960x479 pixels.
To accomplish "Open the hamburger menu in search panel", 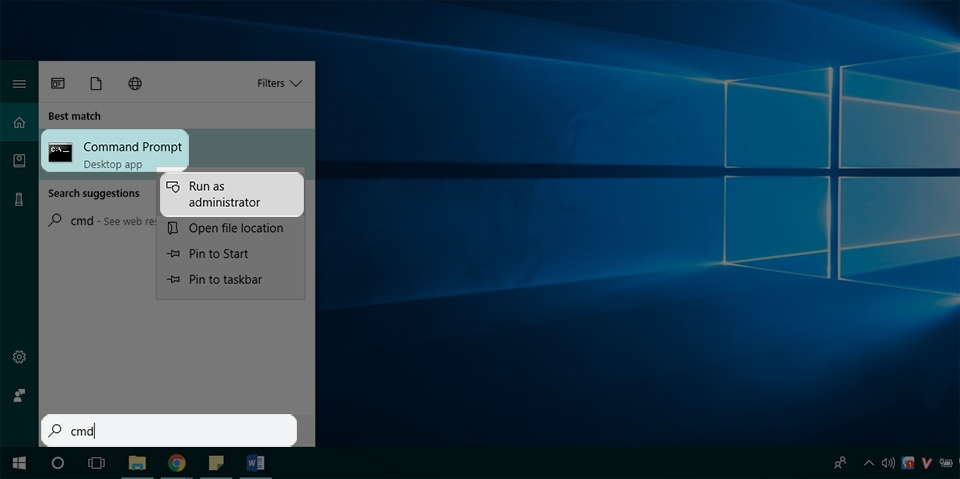I will [19, 84].
